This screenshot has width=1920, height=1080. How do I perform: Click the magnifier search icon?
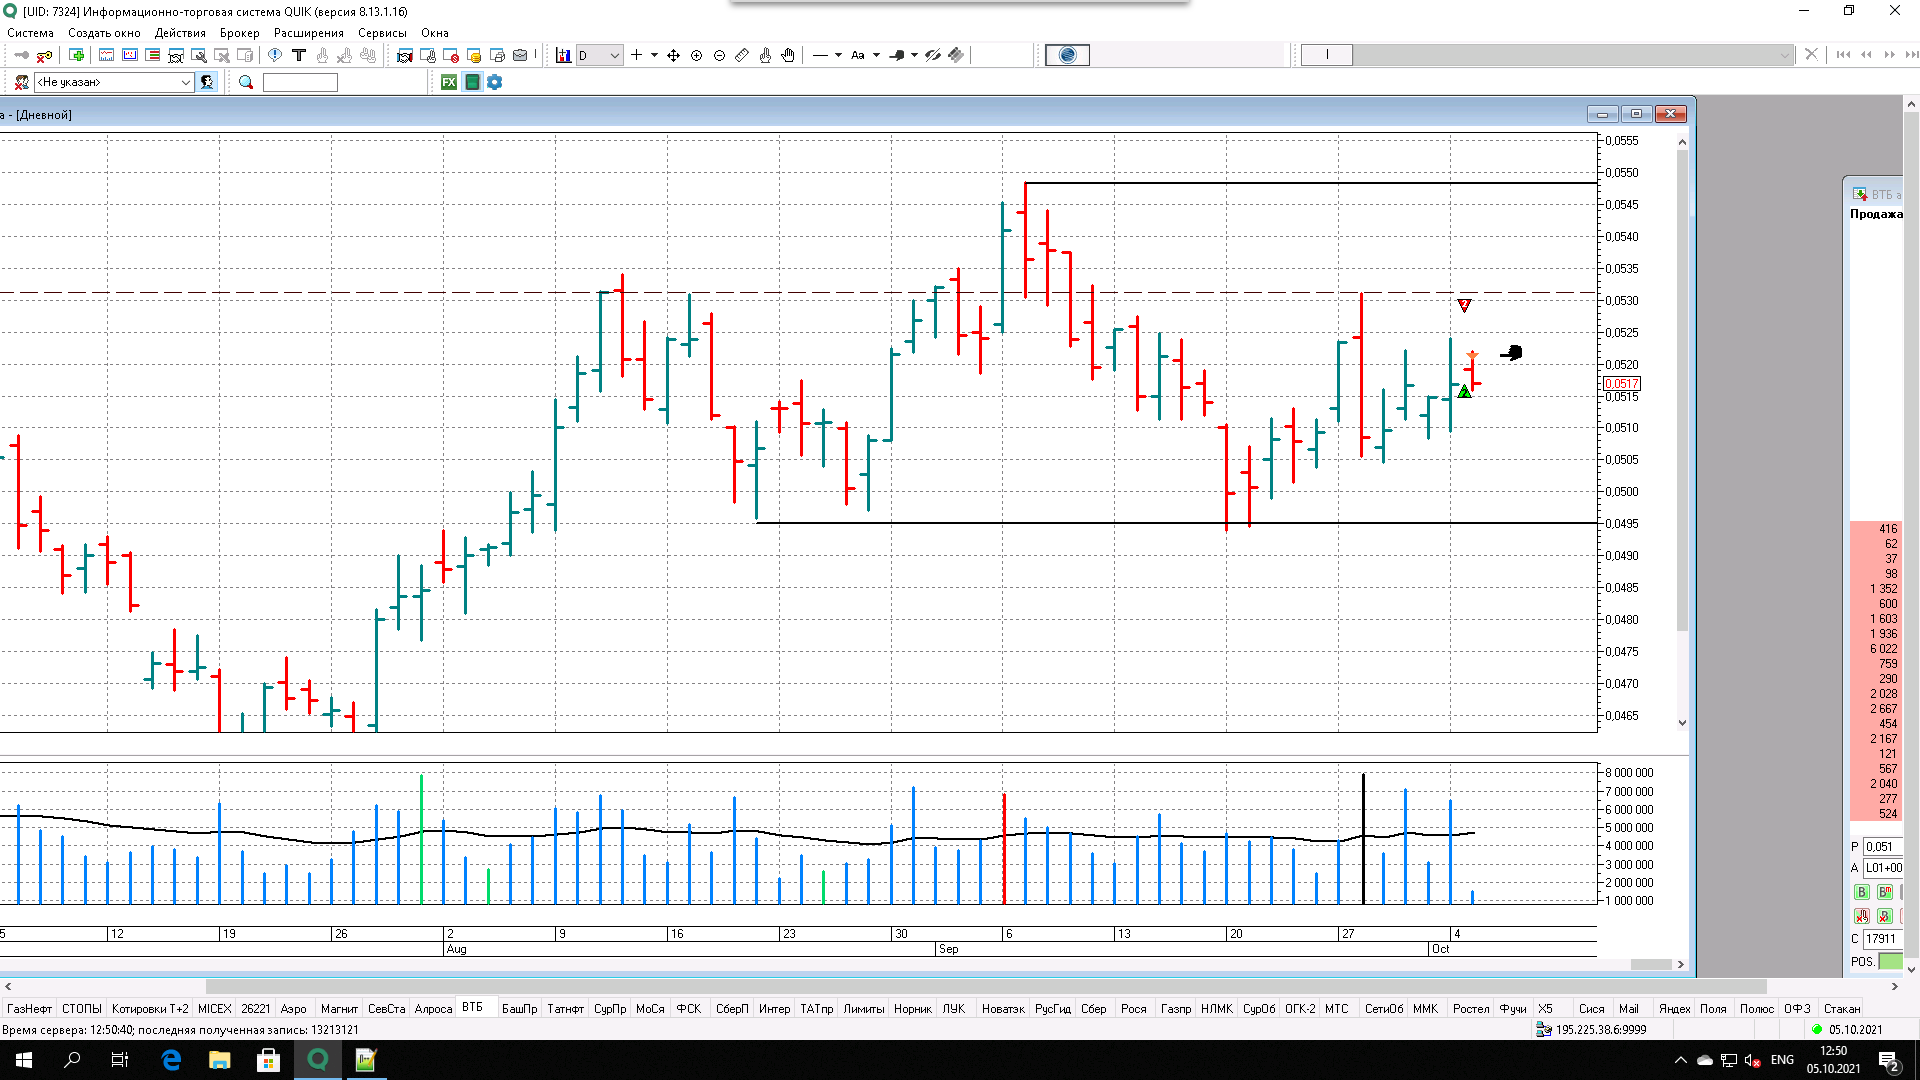pyautogui.click(x=246, y=82)
